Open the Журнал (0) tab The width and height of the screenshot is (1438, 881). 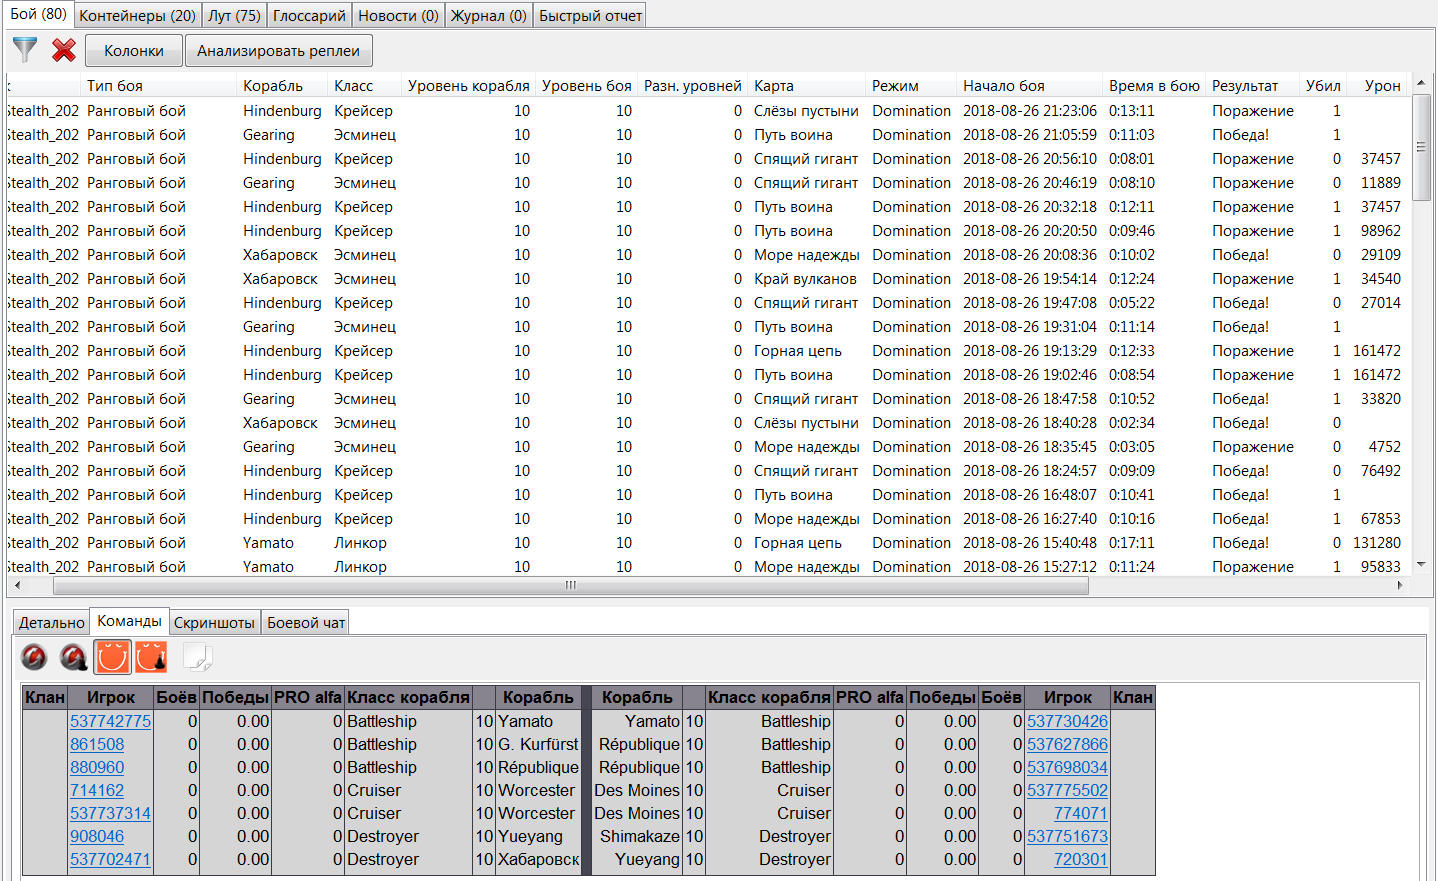488,16
